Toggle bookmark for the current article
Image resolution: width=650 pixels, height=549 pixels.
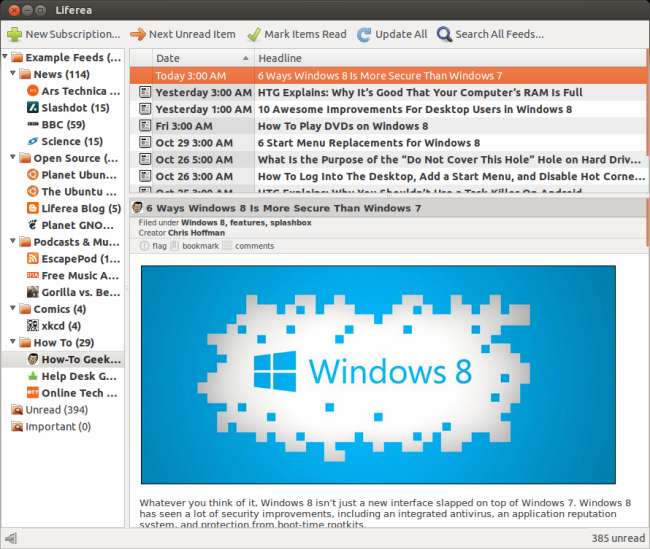click(x=195, y=246)
